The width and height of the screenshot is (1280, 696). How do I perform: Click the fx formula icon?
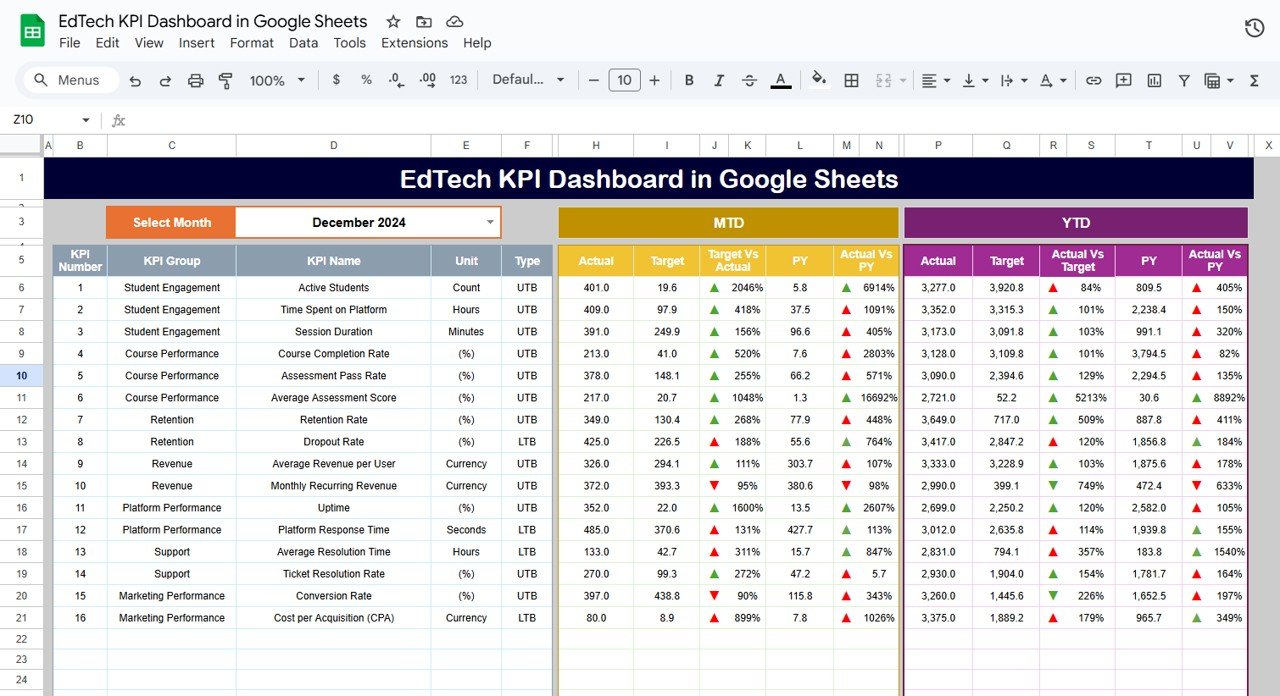118,120
